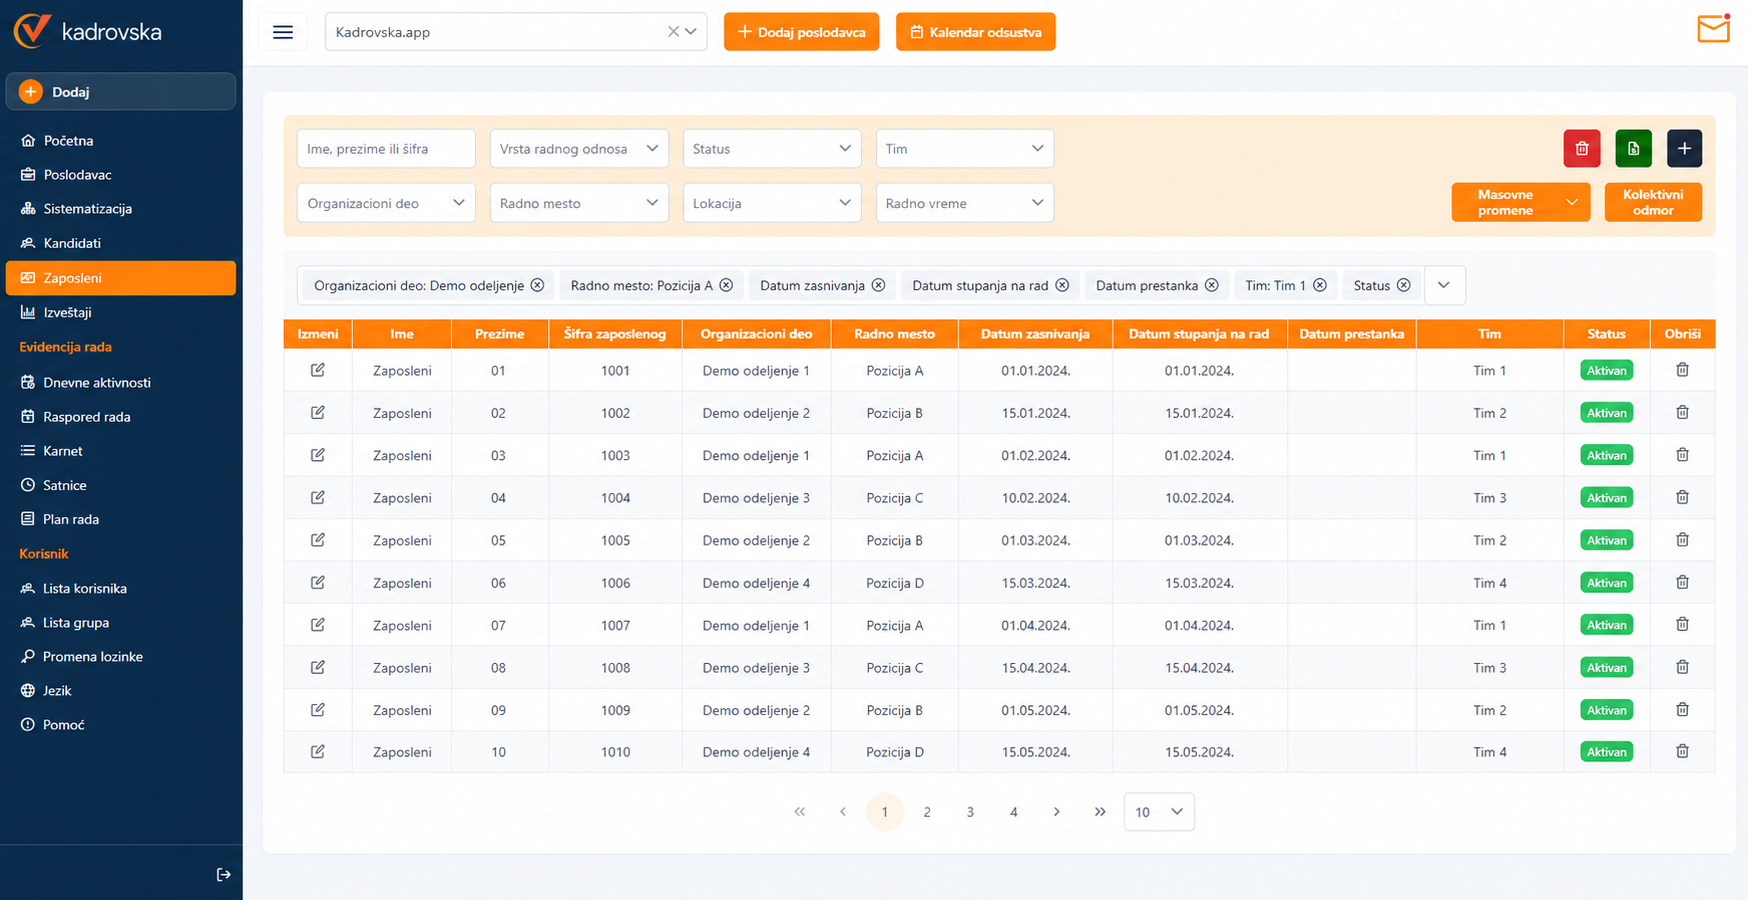
Task: Click the logout icon in sidebar bottom
Action: (x=223, y=875)
